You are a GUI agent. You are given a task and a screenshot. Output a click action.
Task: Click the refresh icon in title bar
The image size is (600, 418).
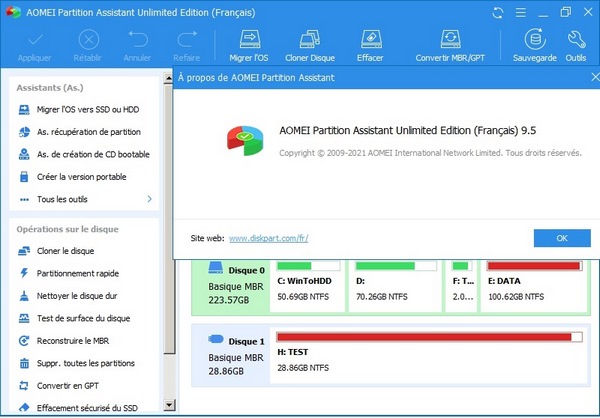tap(498, 13)
